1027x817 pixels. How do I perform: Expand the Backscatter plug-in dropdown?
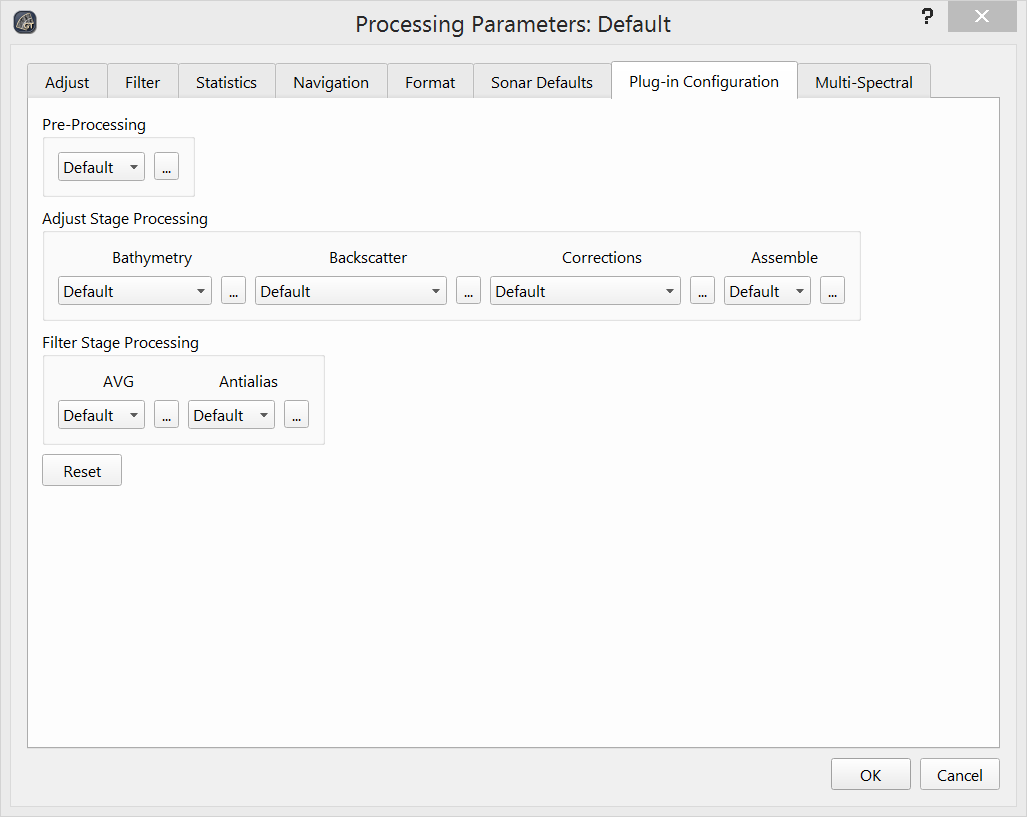(350, 291)
